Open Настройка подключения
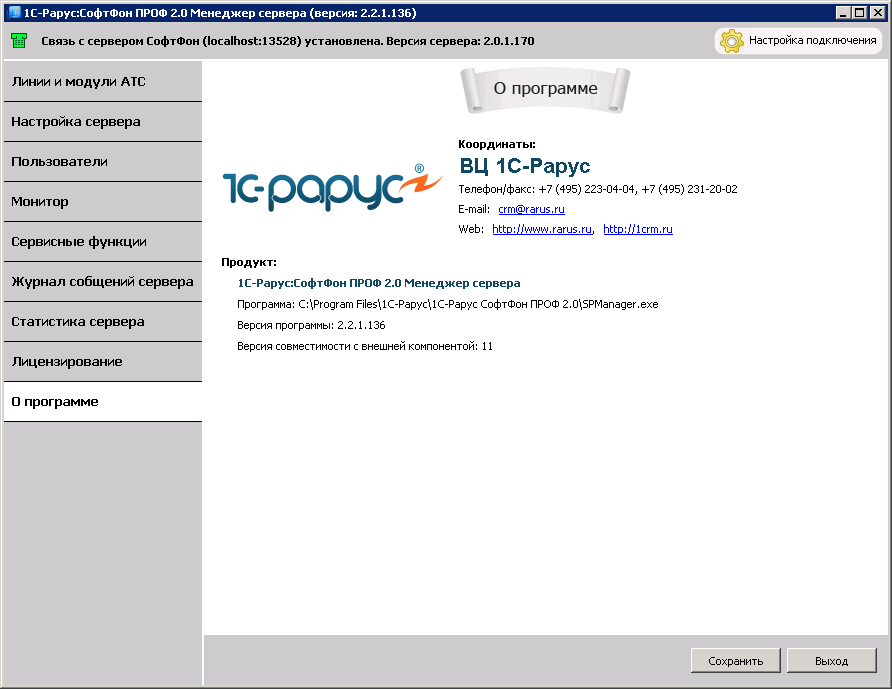Image resolution: width=892 pixels, height=689 pixels. 798,41
